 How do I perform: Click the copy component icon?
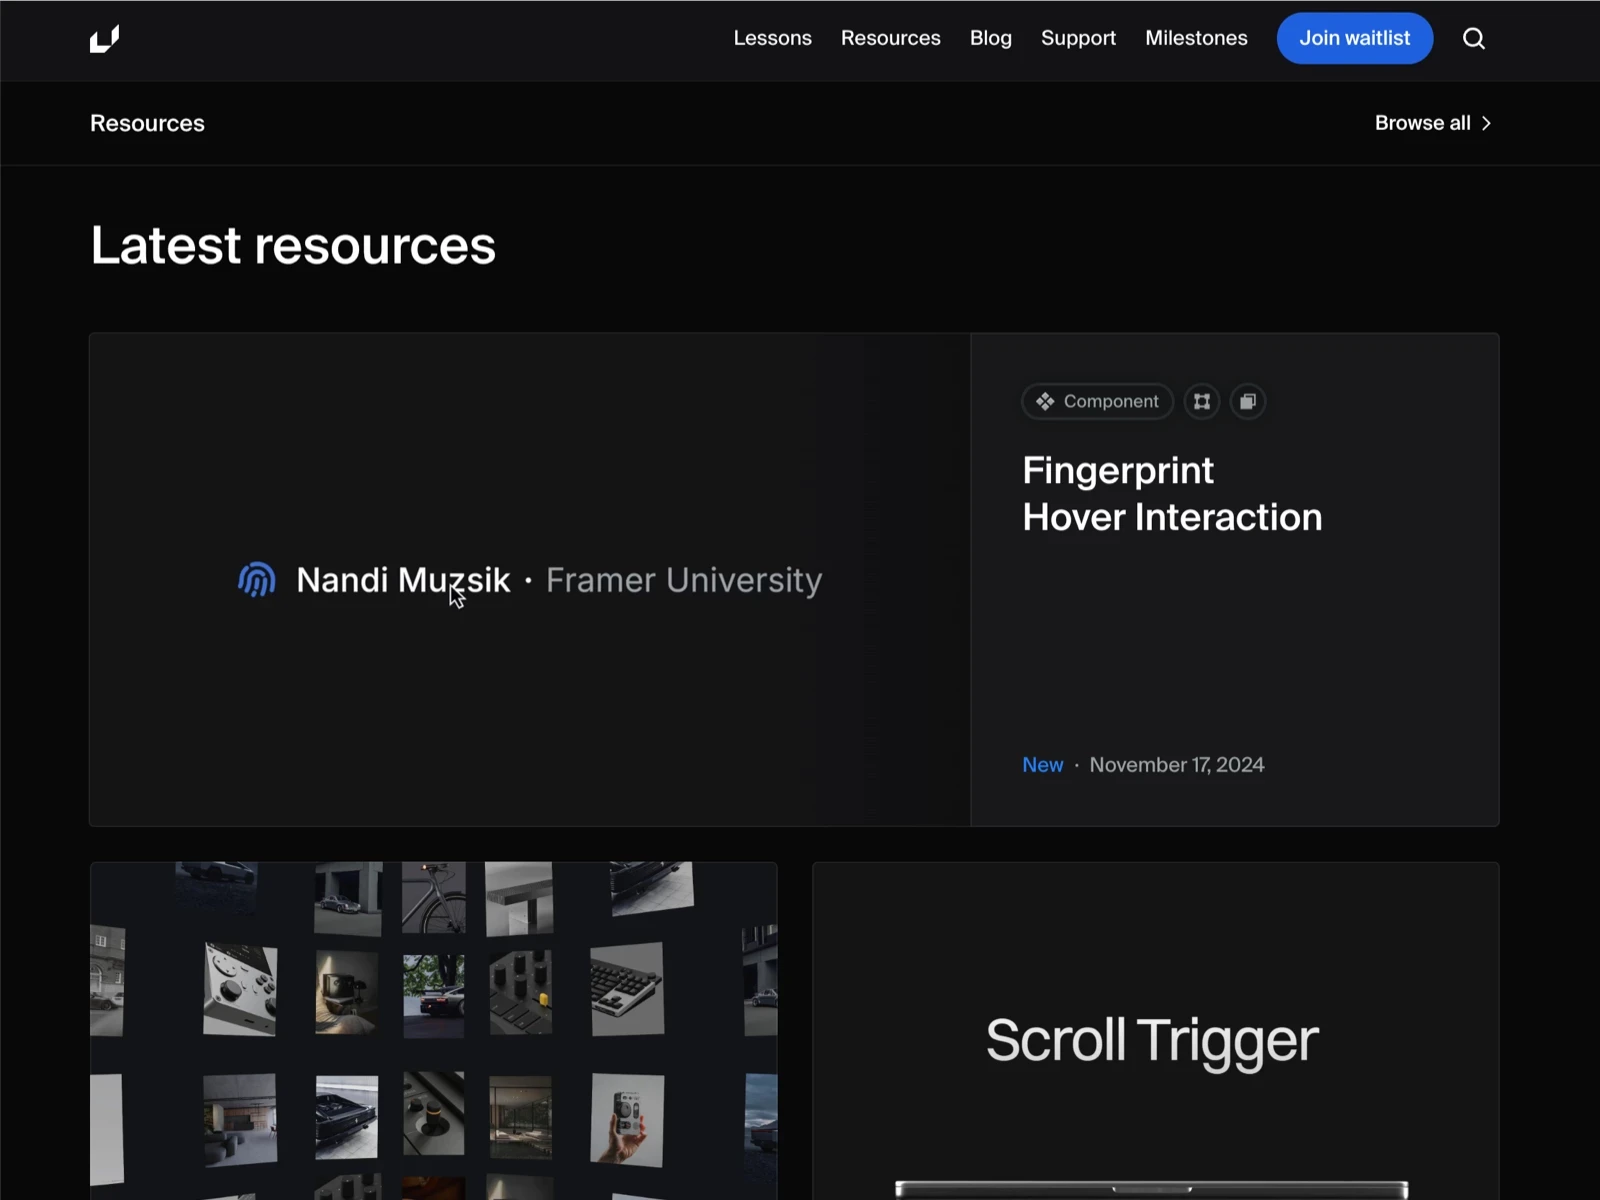tap(1247, 401)
